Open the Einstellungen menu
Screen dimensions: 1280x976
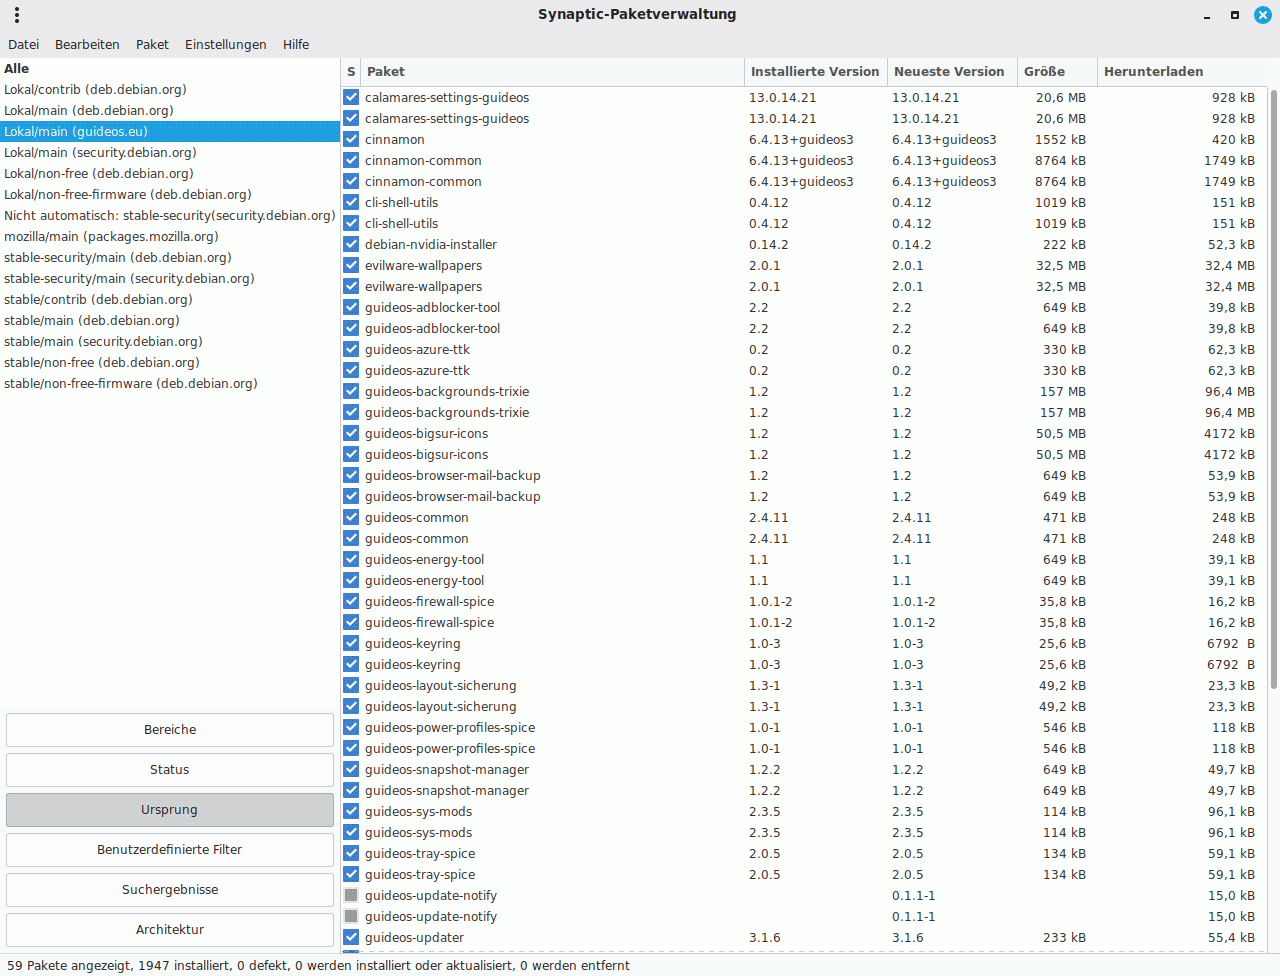point(226,44)
